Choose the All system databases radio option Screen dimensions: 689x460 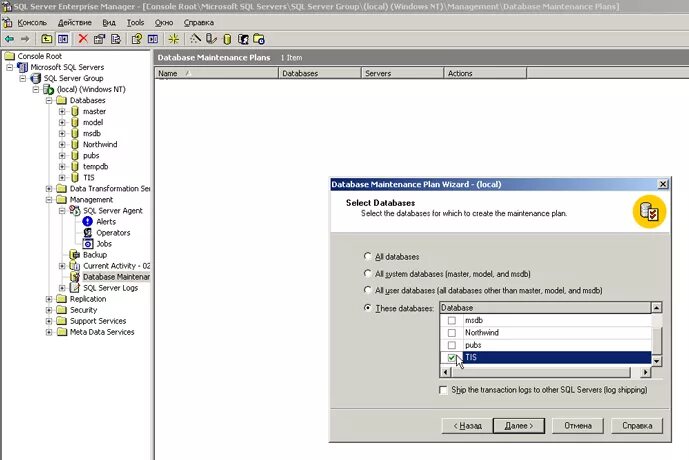[367, 273]
